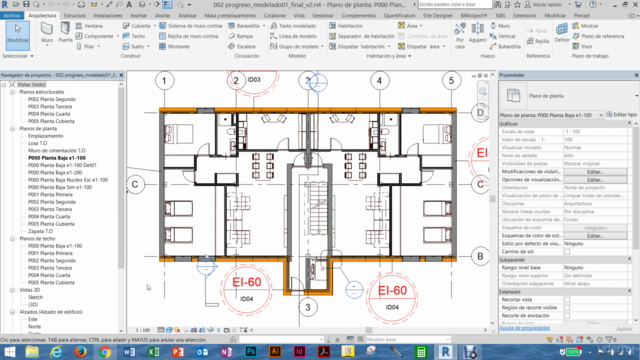Image resolution: width=640 pixels, height=360 pixels.
Task: Pick the Ventana window tool
Action: [89, 26]
